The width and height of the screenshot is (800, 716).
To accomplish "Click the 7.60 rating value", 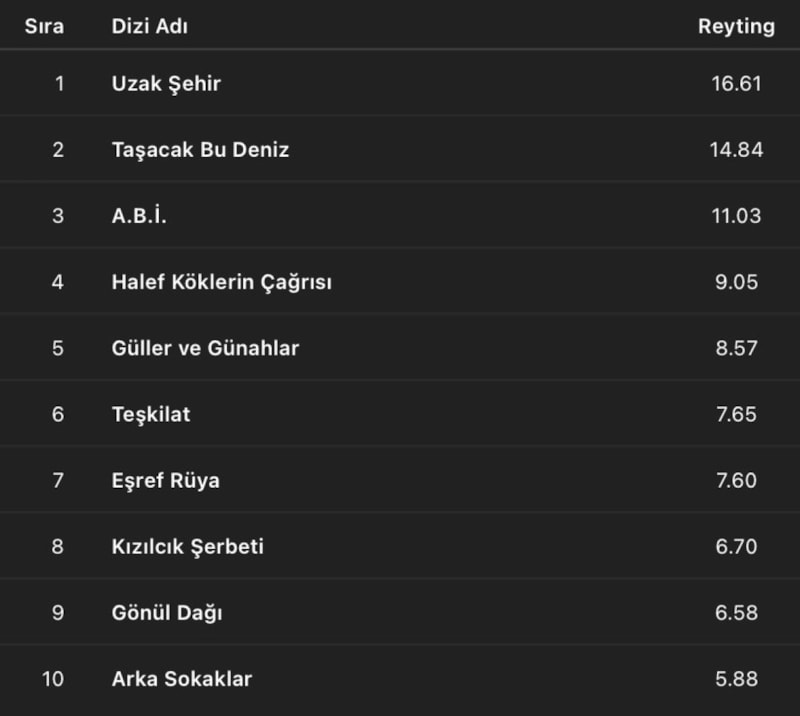I will [738, 480].
